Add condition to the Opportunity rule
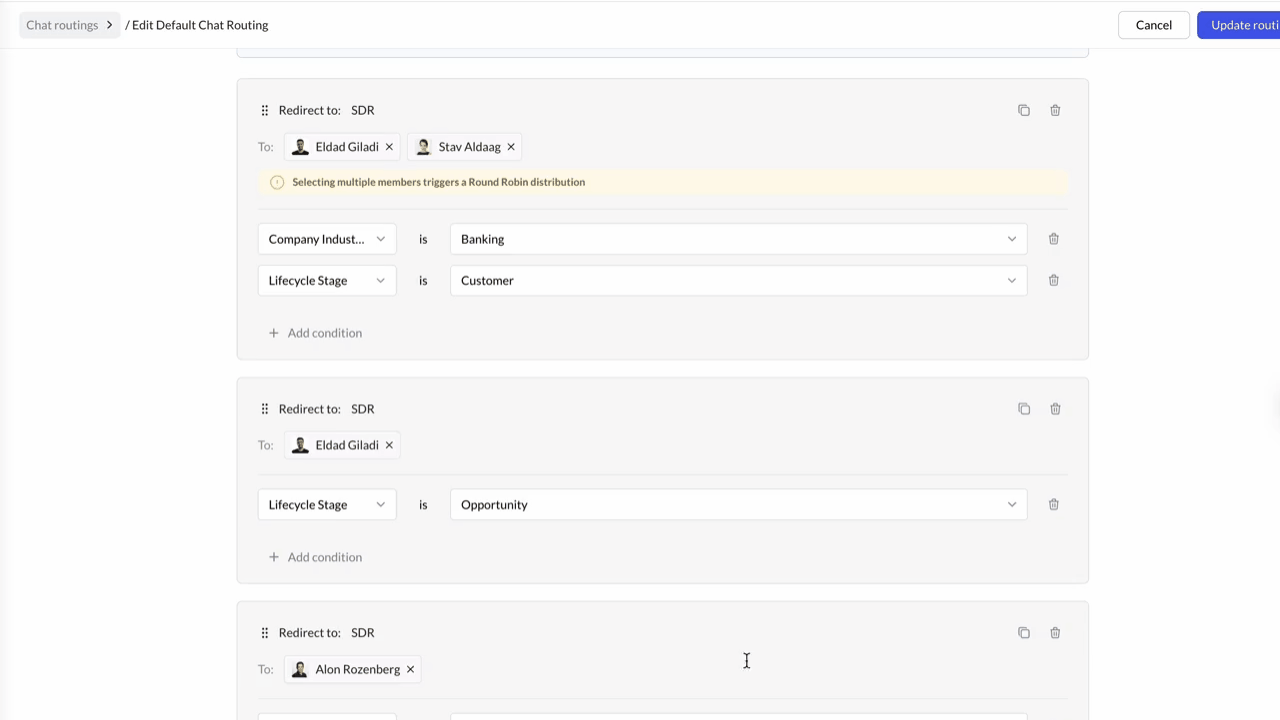Viewport: 1280px width, 720px height. click(315, 557)
